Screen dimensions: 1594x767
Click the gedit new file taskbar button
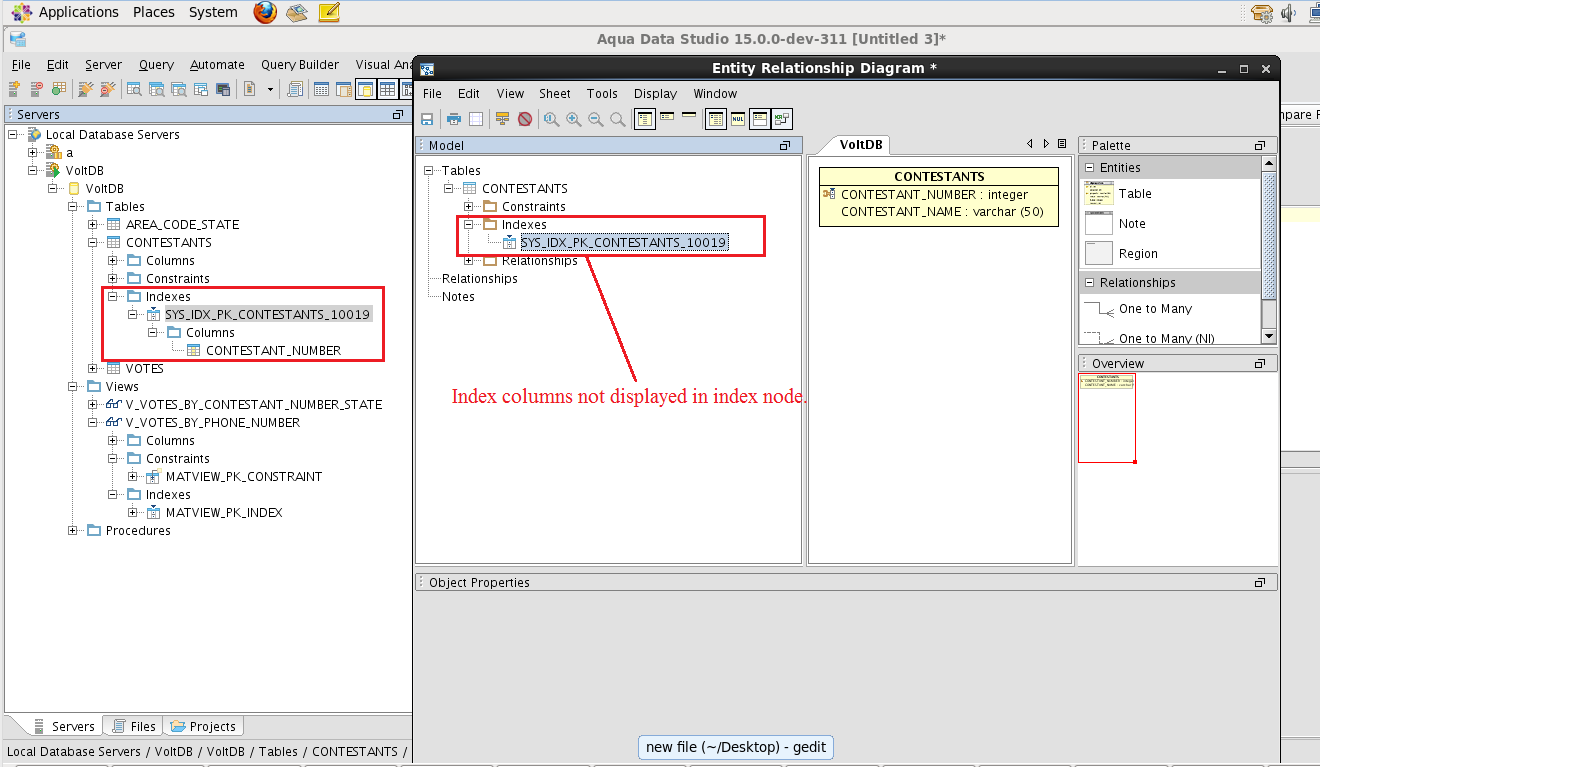point(736,747)
